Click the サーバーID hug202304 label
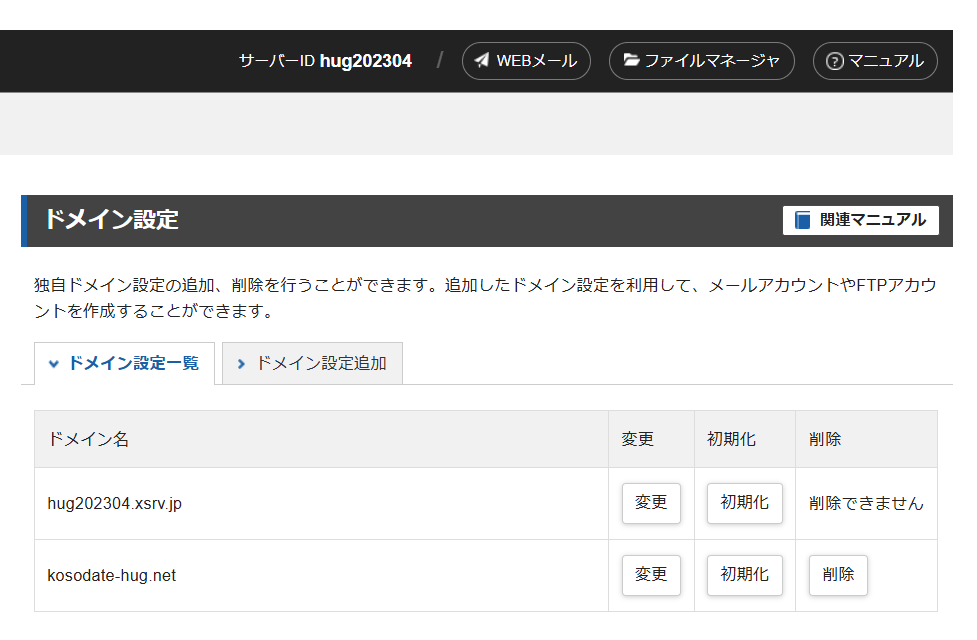 pos(325,61)
